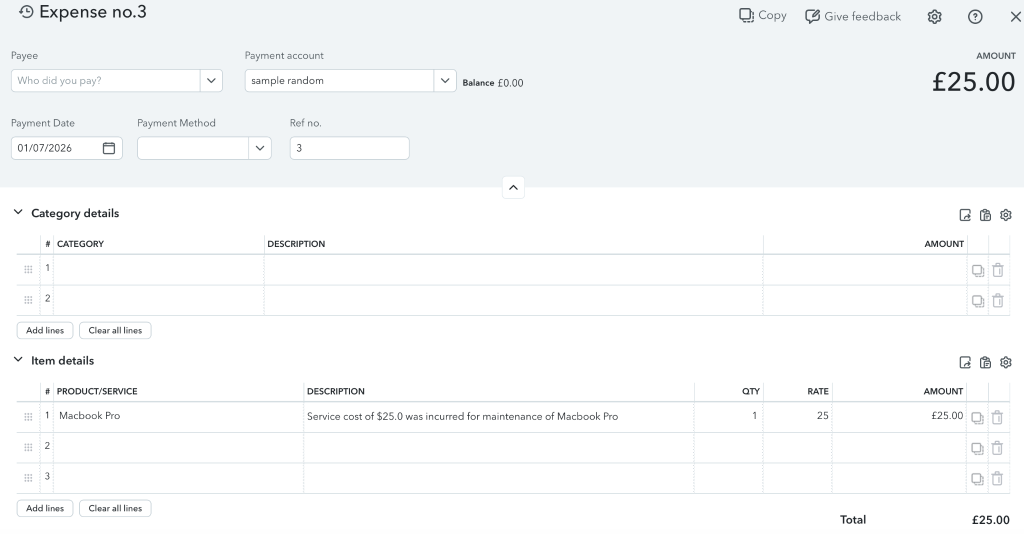The image size is (1024, 534).
Task: Delete the Macbook Pro item line
Action: (x=997, y=417)
